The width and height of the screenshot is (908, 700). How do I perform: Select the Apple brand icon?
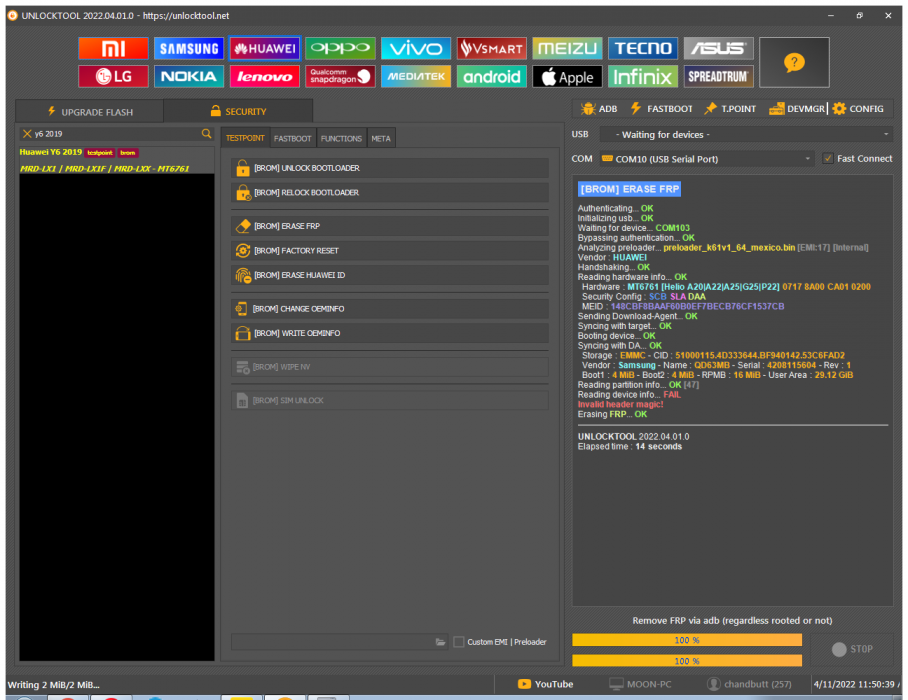[x=568, y=76]
